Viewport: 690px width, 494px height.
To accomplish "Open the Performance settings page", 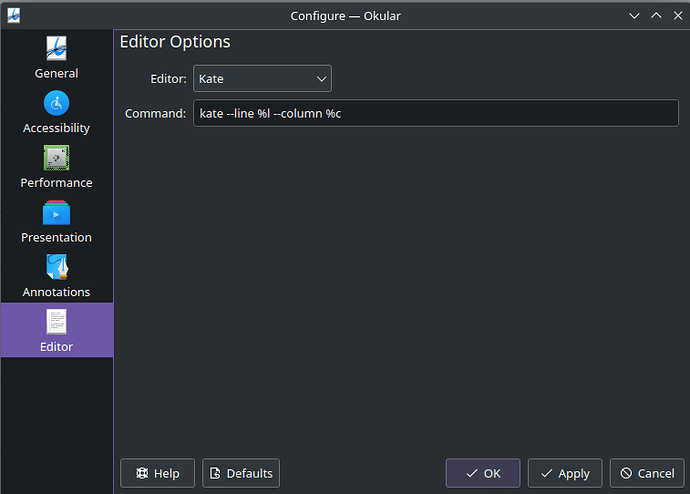I will tap(56, 167).
